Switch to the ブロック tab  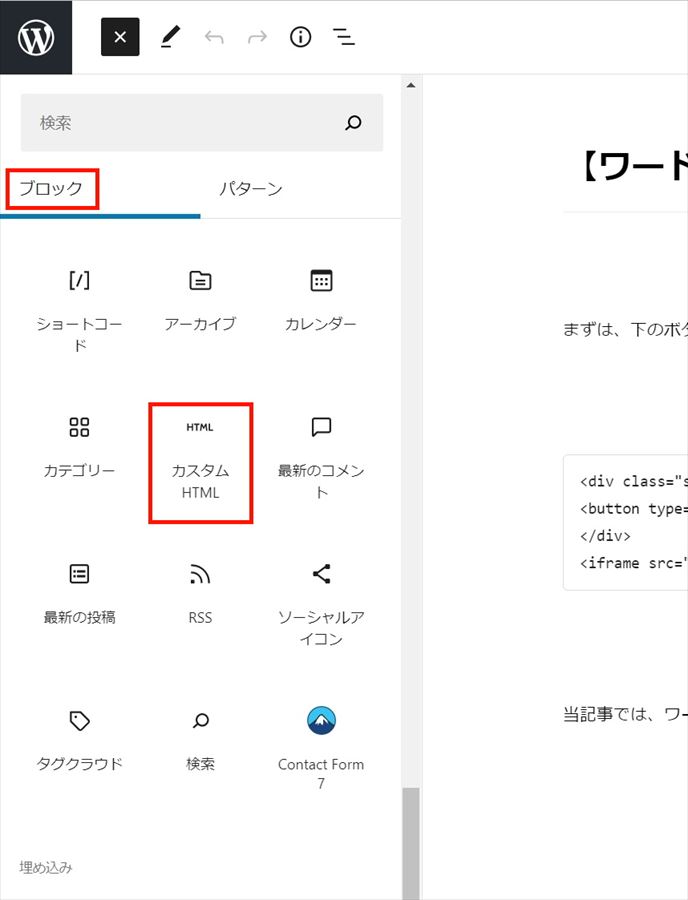[52, 189]
